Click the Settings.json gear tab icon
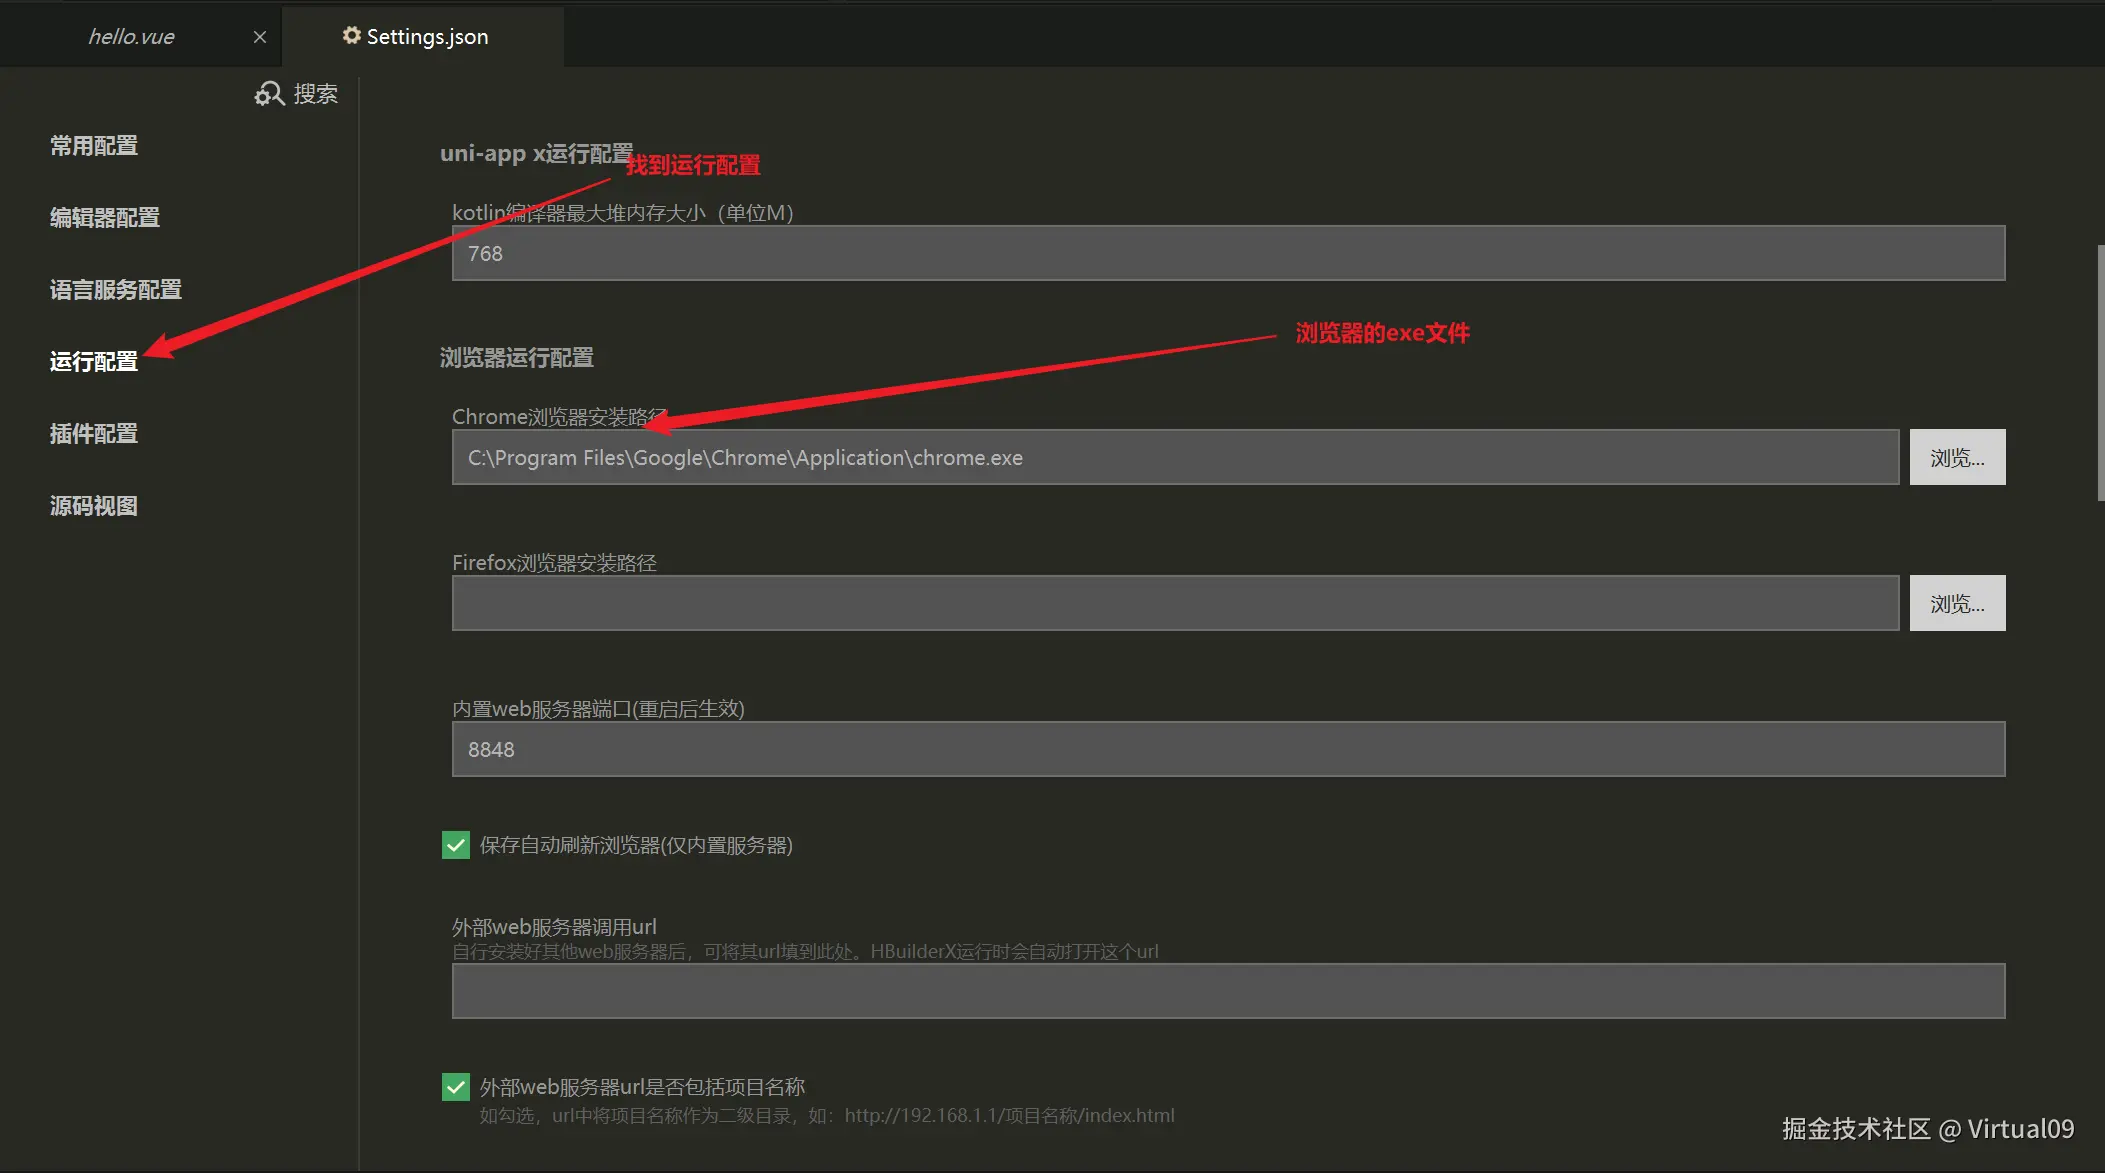Screen dimensions: 2105x1173 click(x=351, y=36)
